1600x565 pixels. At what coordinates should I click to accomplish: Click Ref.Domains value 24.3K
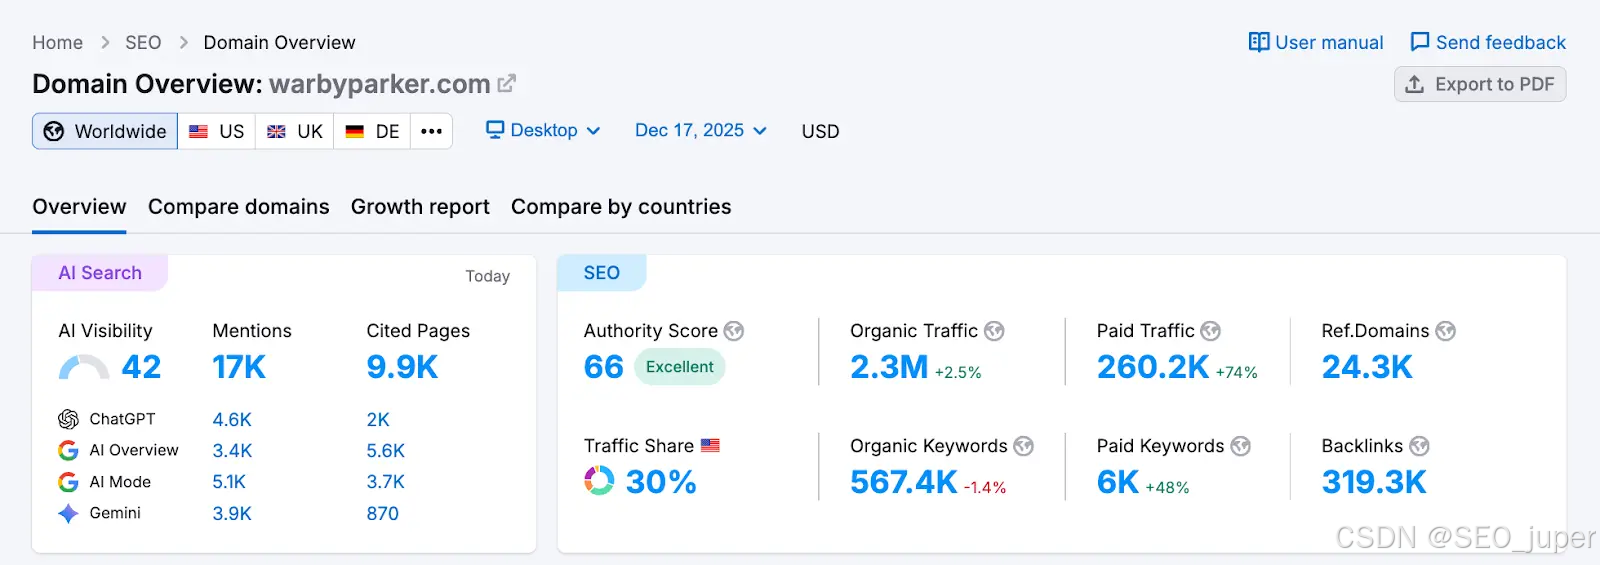[1367, 367]
